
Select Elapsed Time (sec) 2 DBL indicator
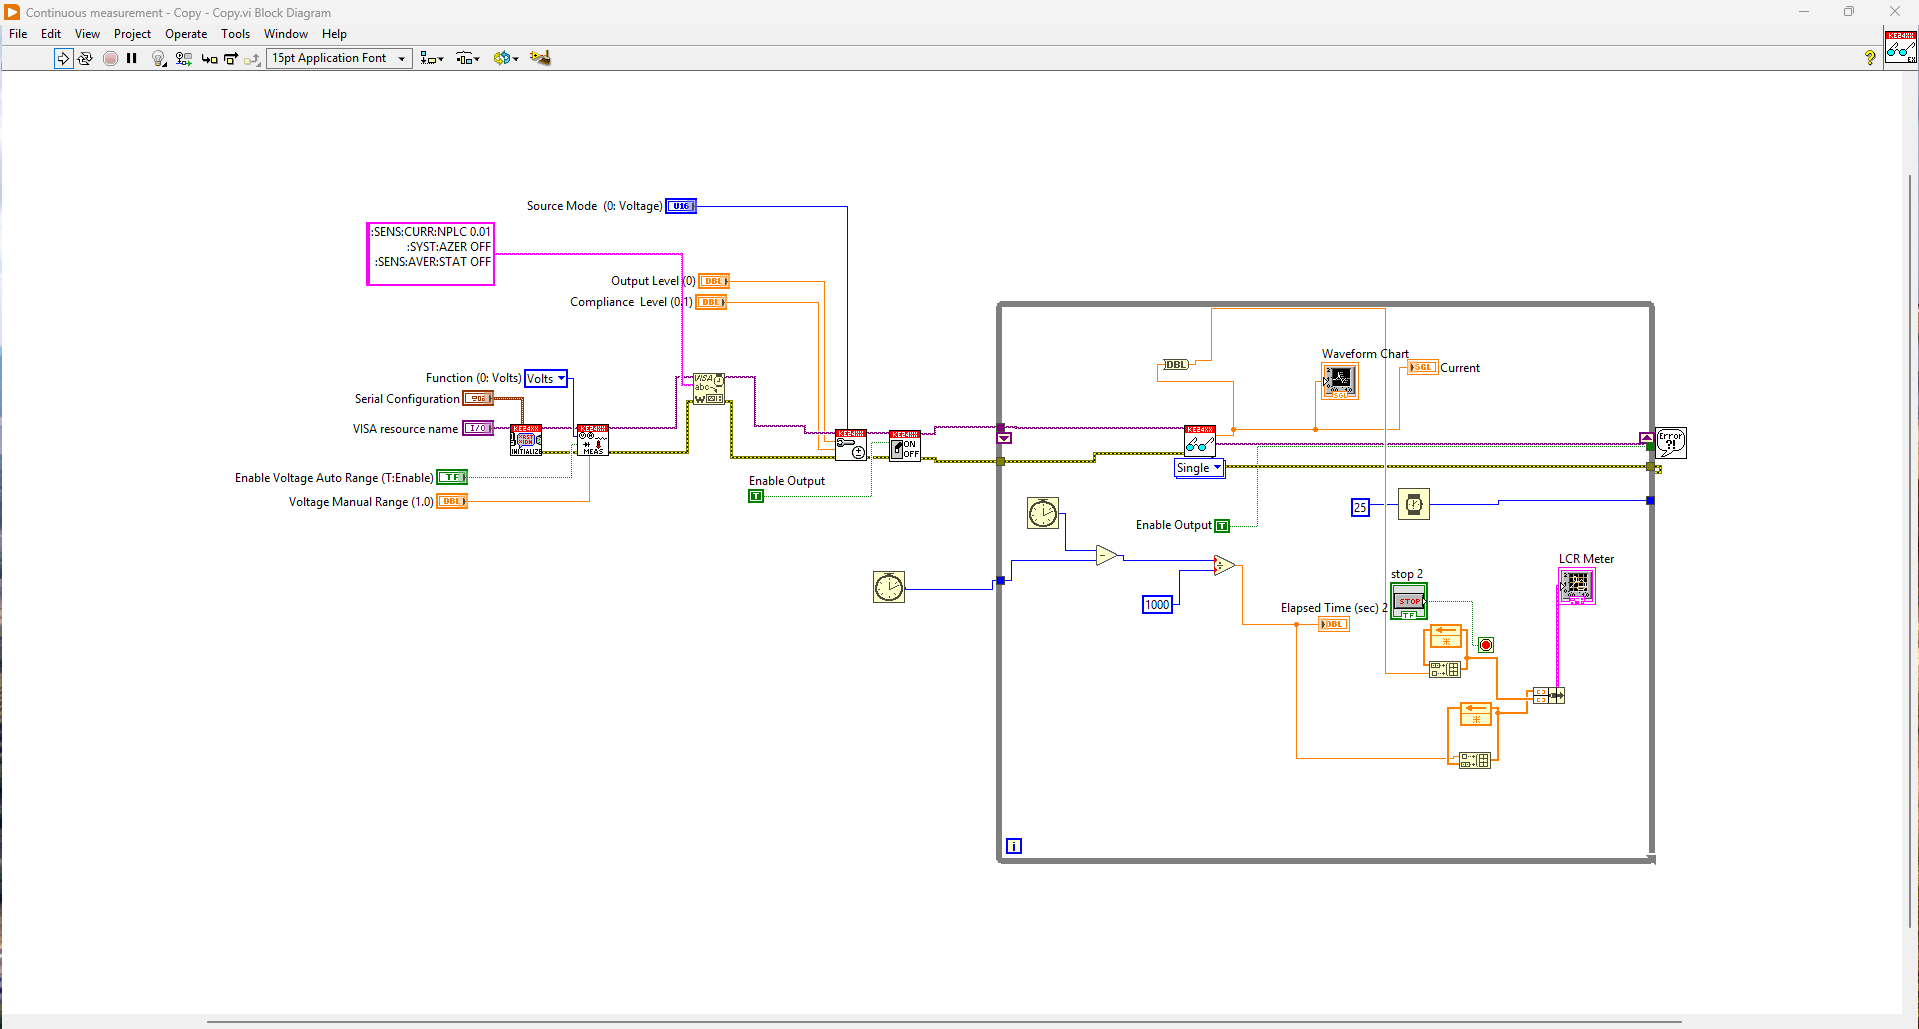point(1334,624)
